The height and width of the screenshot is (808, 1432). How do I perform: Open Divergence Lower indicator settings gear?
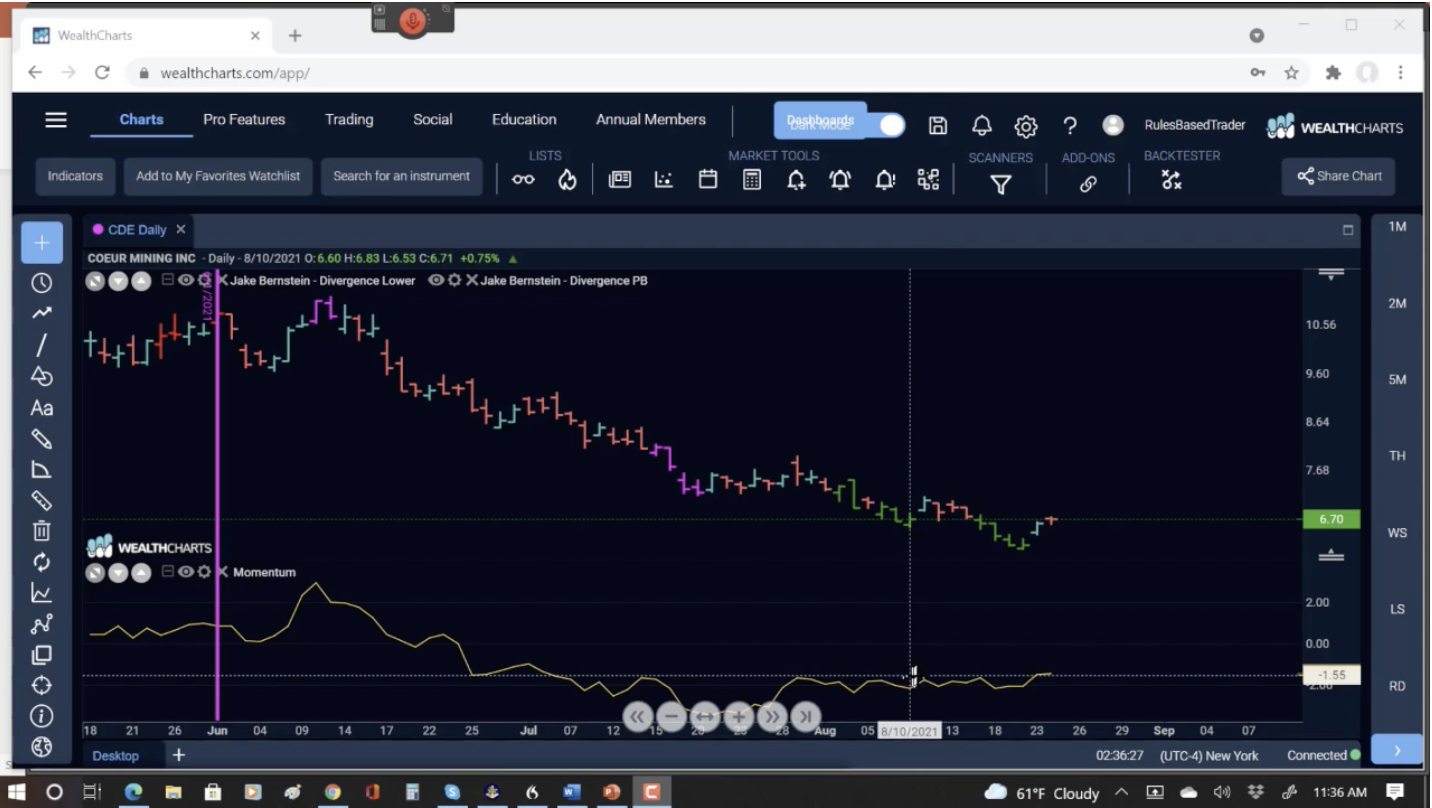click(204, 281)
